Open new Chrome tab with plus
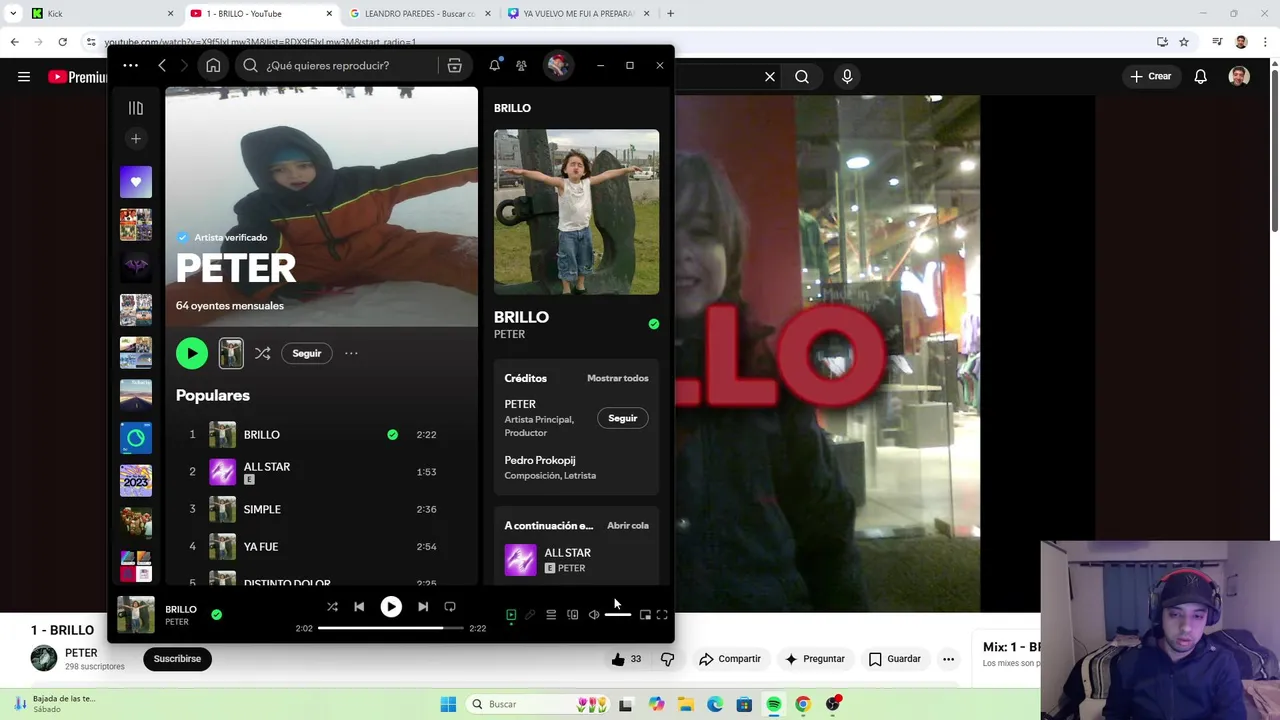Screen dimensions: 1280x720 [670, 14]
